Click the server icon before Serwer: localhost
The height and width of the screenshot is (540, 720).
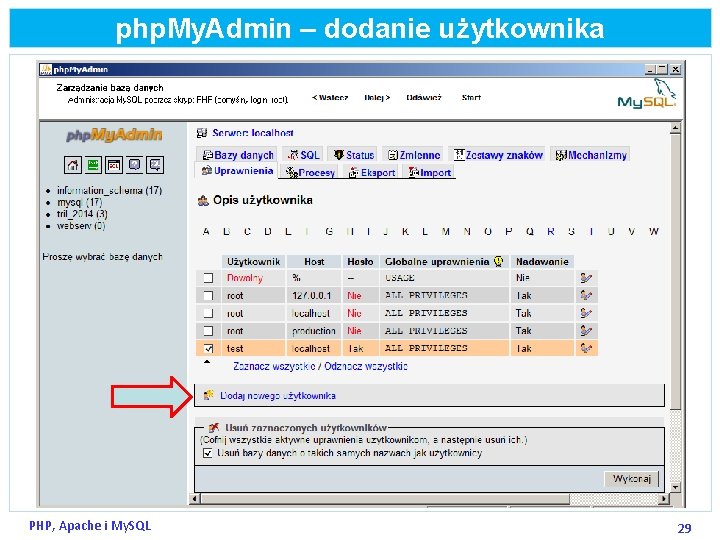(202, 133)
